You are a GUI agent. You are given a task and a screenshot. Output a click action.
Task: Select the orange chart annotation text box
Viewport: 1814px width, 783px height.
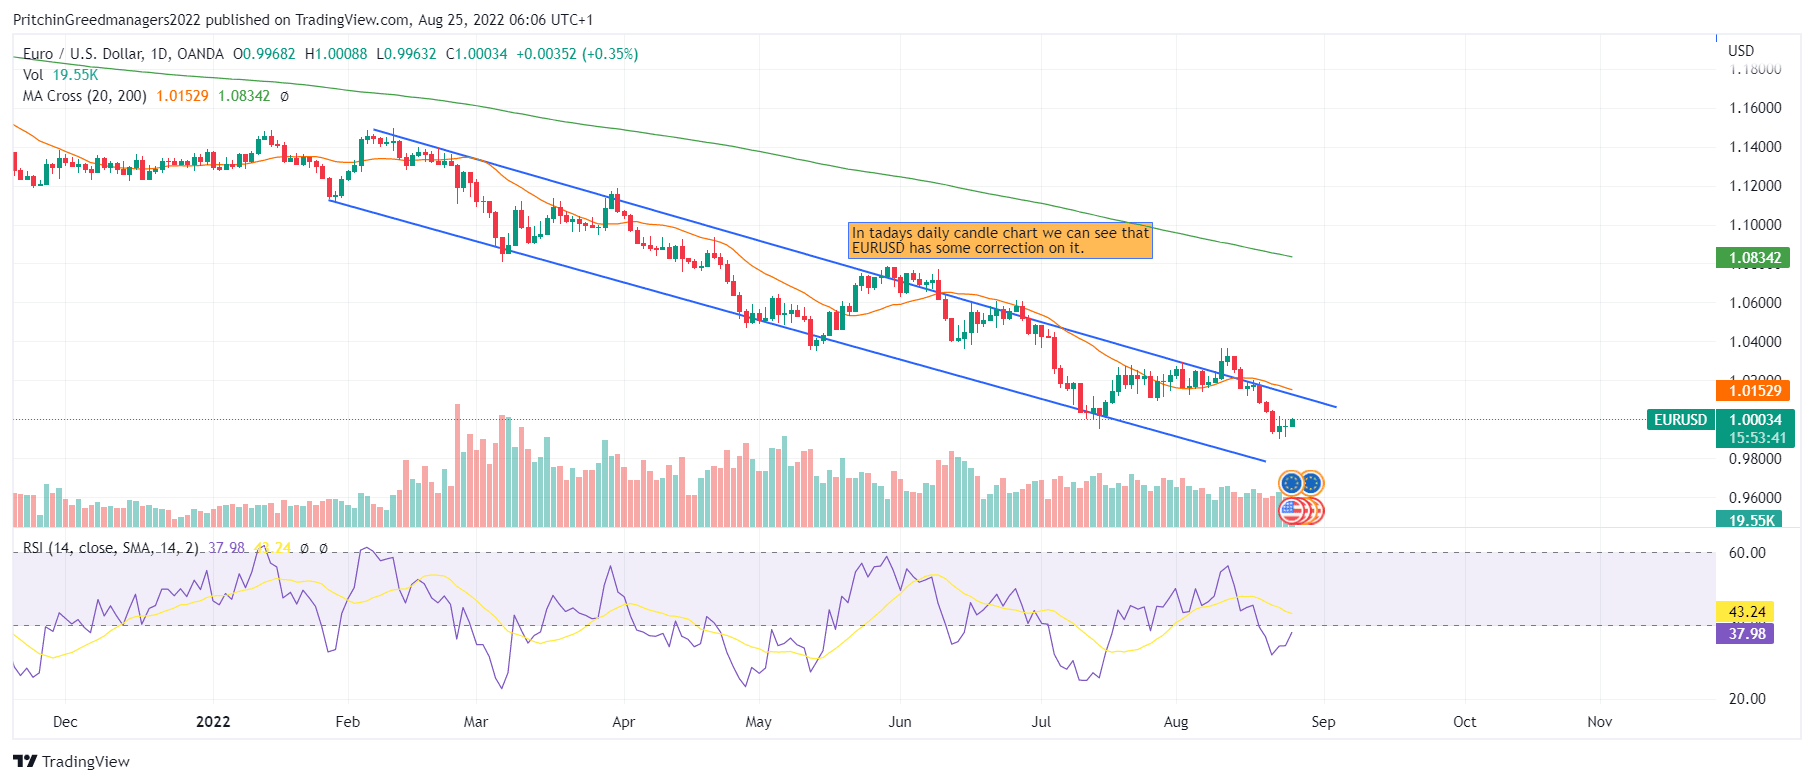pyautogui.click(x=1000, y=240)
